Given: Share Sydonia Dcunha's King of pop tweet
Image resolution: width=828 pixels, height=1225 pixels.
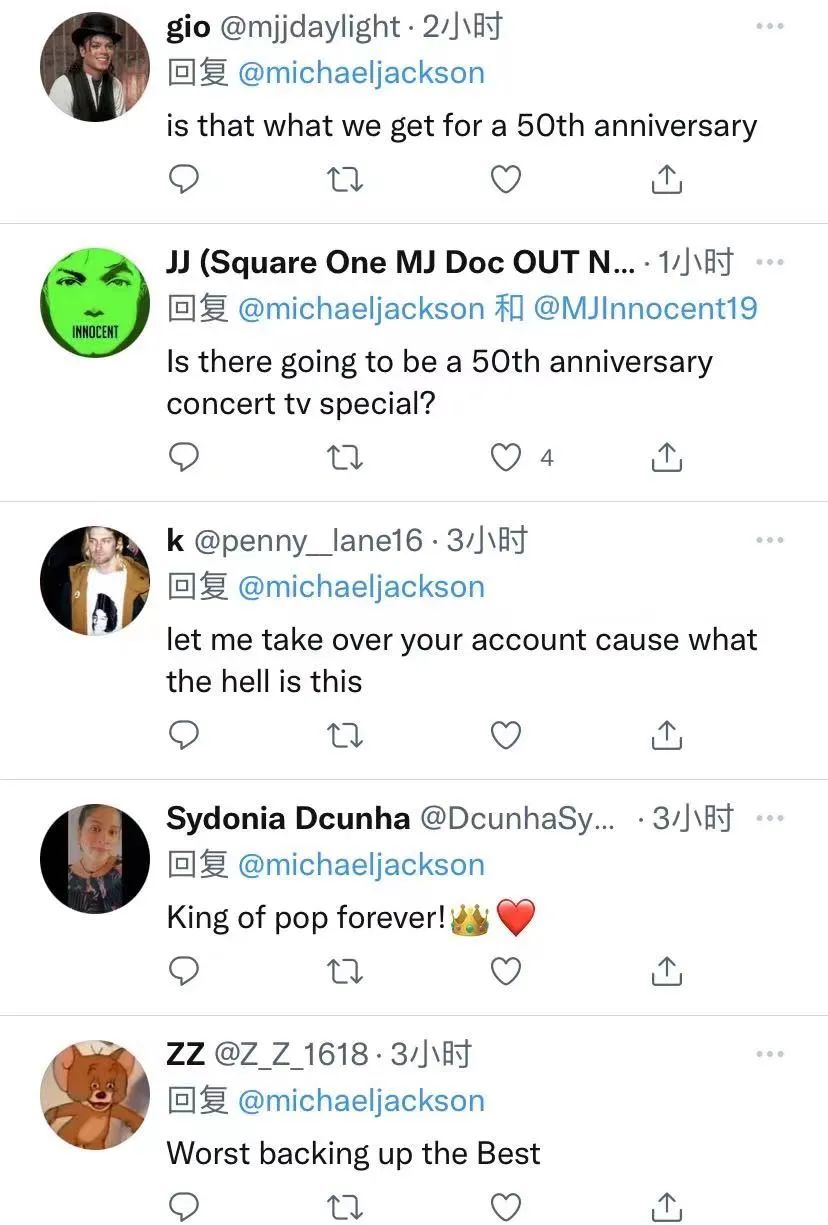Looking at the screenshot, I should tap(667, 970).
